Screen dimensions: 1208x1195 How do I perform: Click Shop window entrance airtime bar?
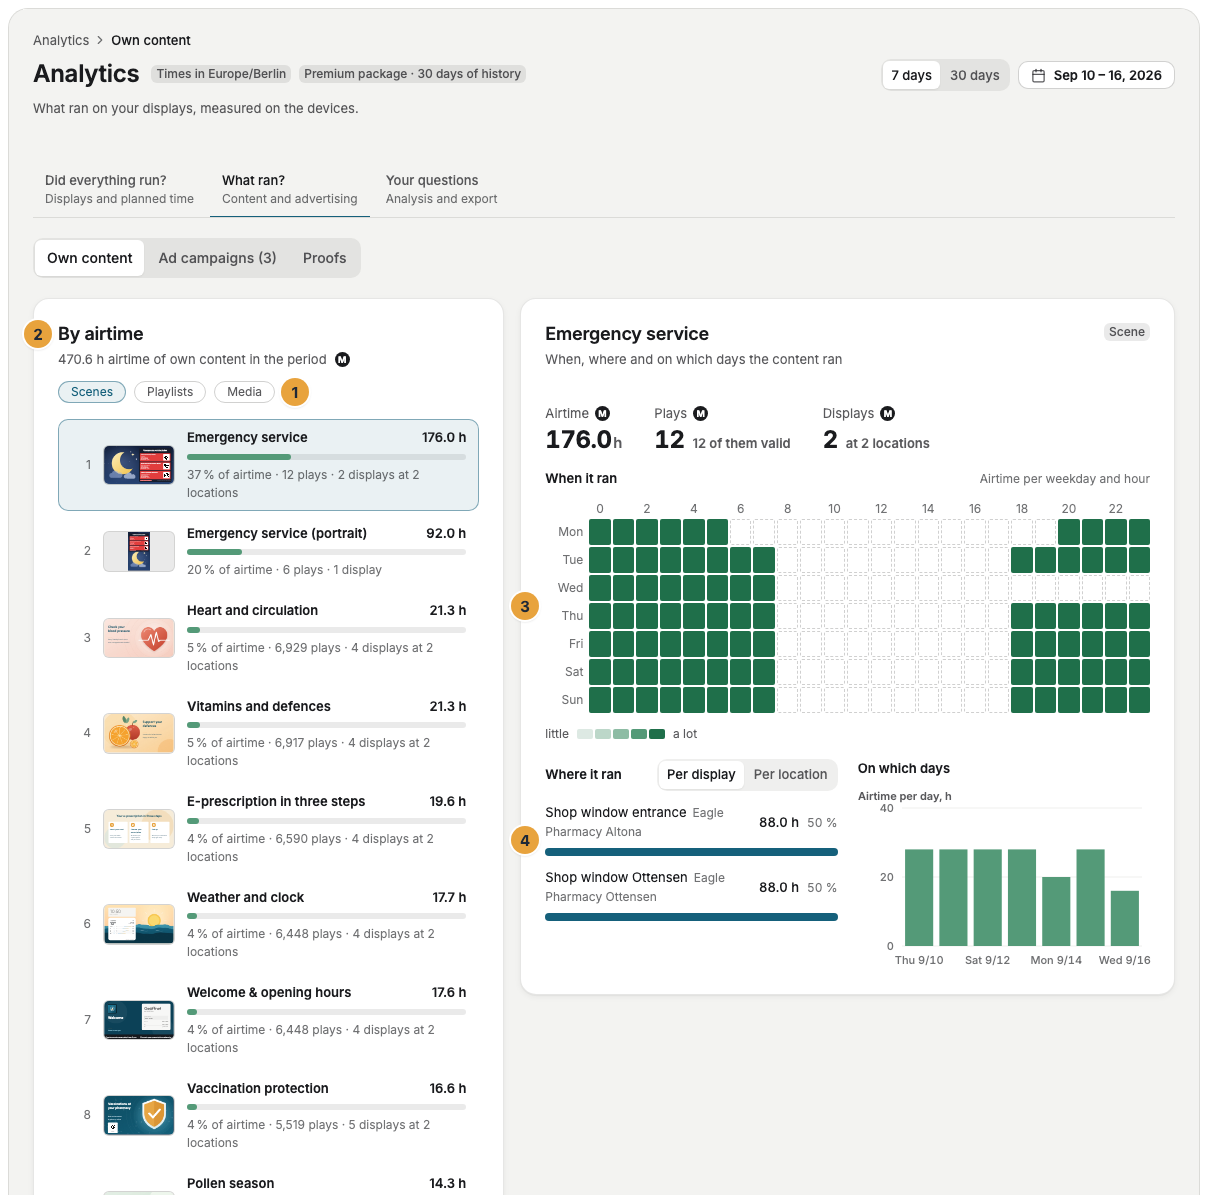(691, 852)
